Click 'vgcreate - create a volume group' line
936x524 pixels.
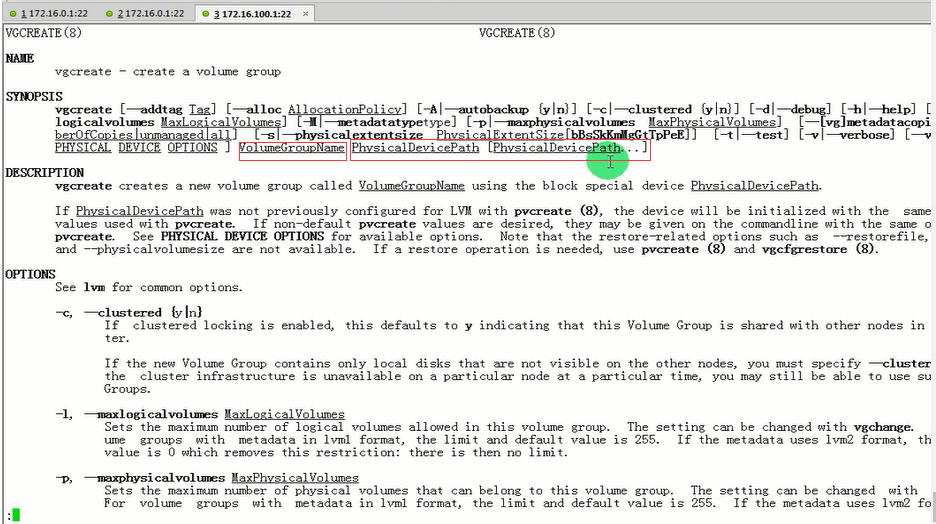[168, 72]
